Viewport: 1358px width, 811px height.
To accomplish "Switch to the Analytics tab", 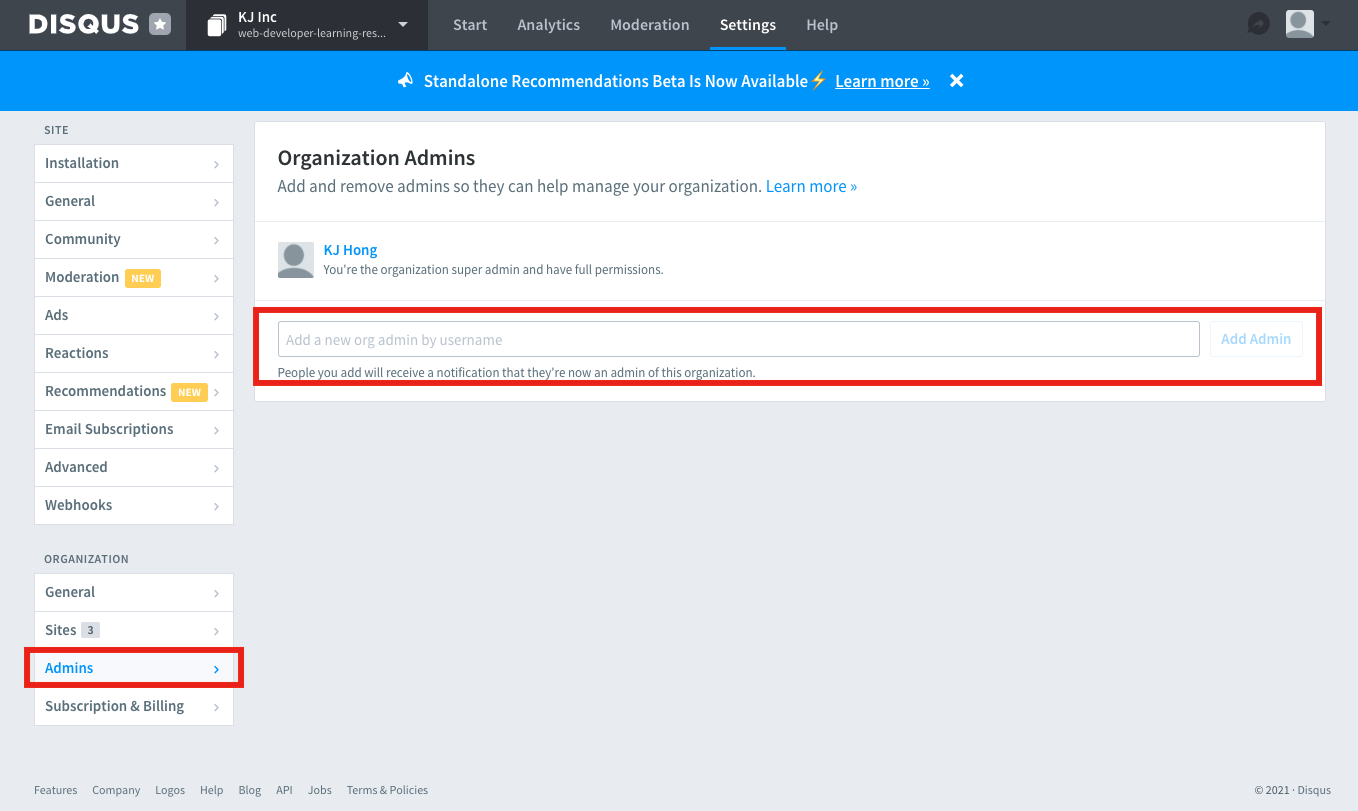I will pos(548,25).
